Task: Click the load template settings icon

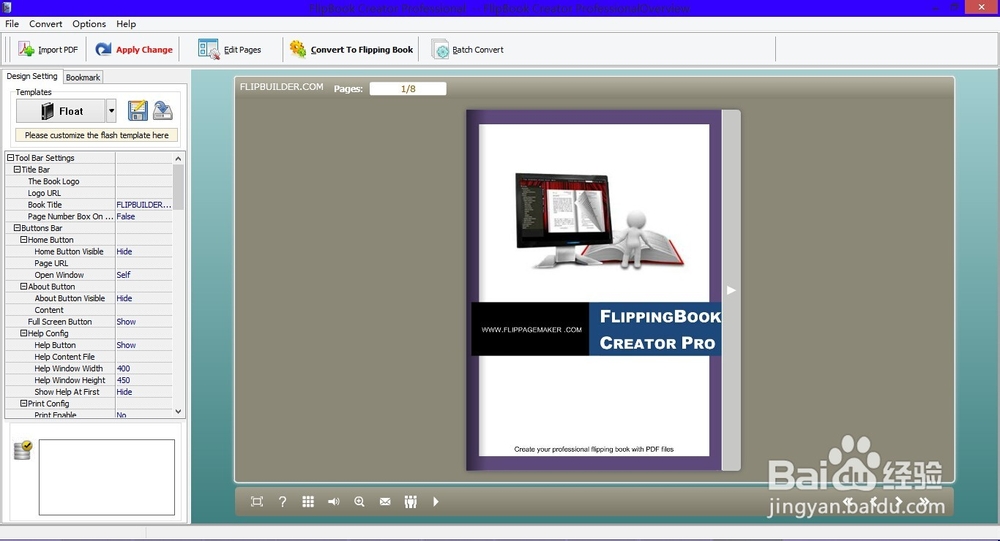Action: click(x=163, y=111)
